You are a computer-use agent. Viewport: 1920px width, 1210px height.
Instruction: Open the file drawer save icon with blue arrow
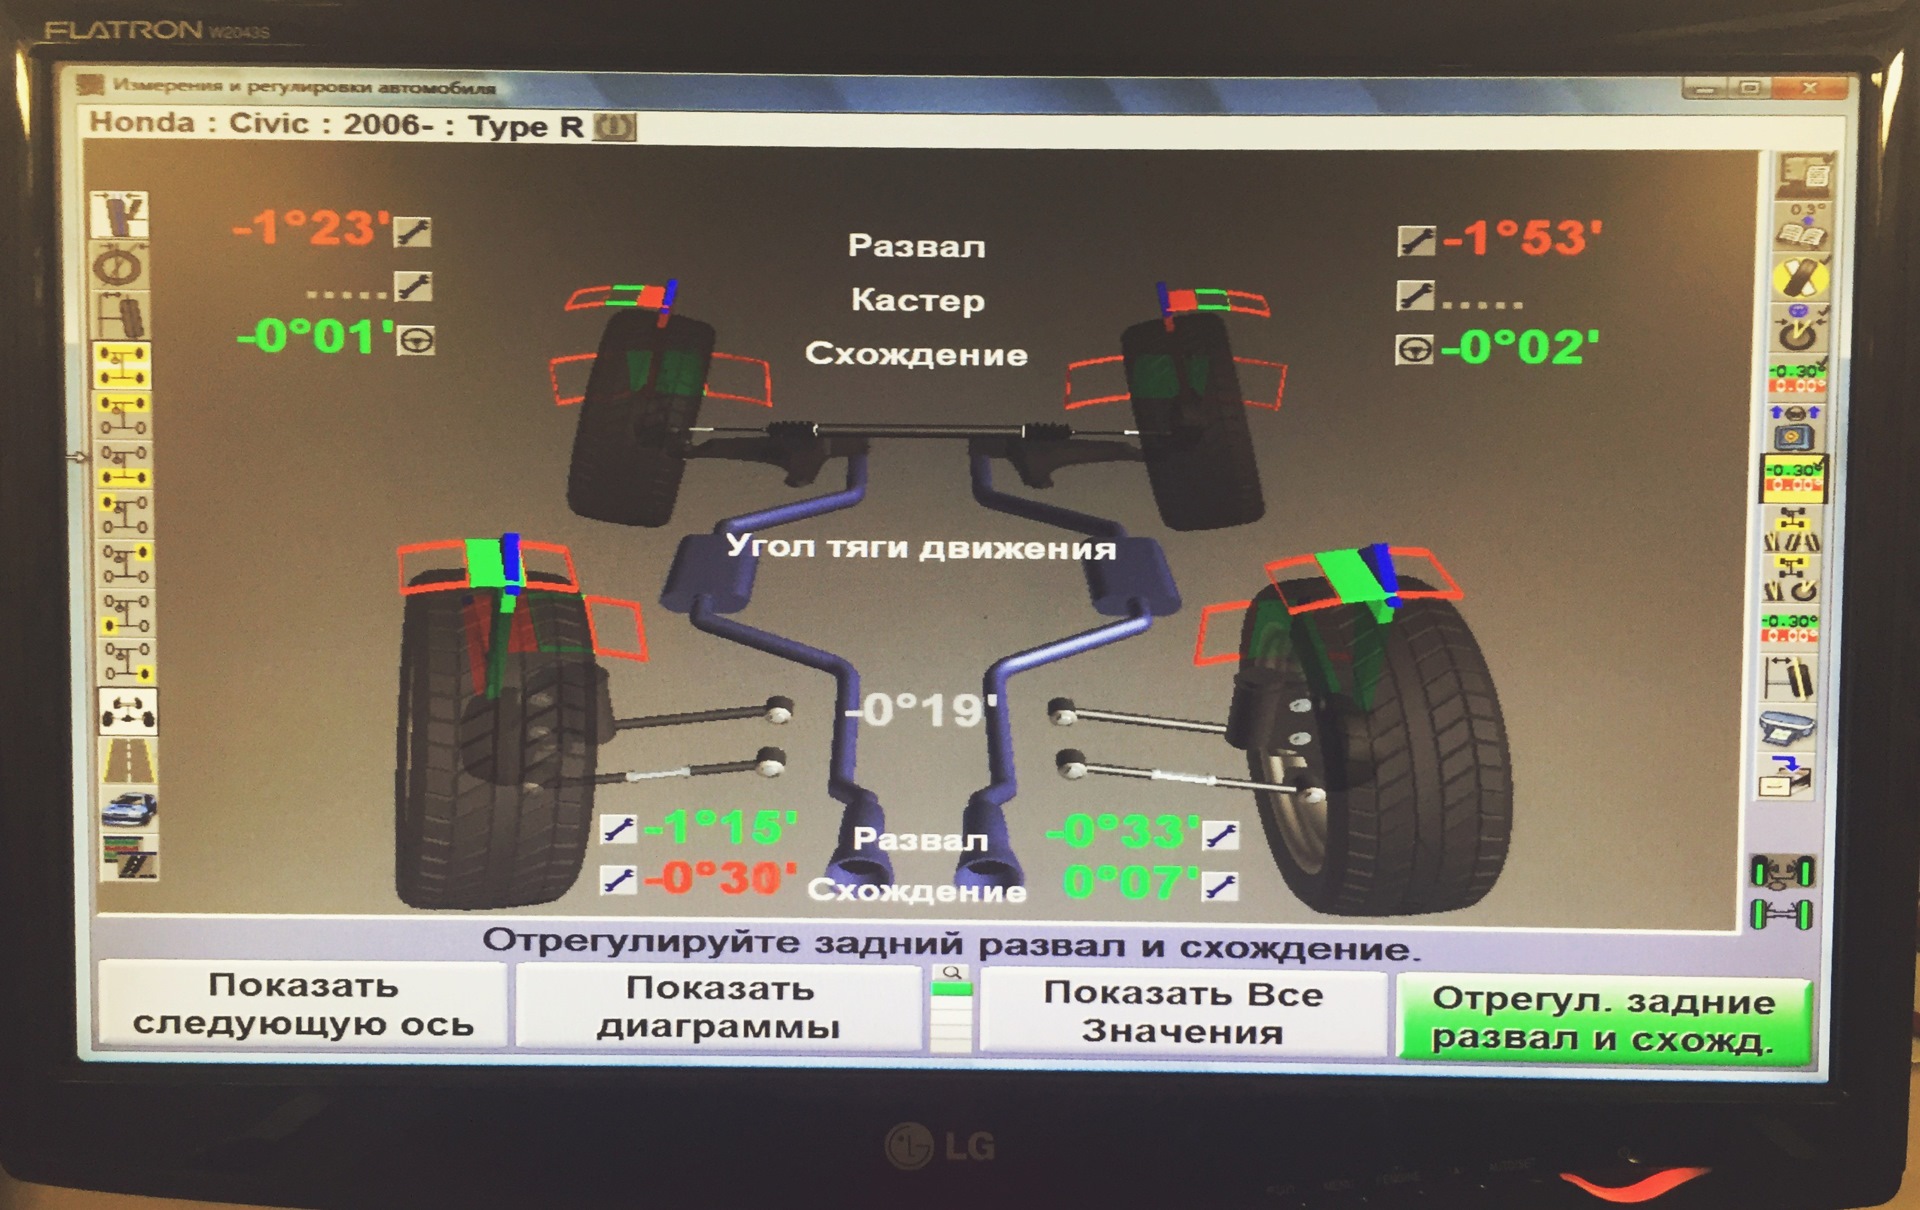pos(1786,778)
